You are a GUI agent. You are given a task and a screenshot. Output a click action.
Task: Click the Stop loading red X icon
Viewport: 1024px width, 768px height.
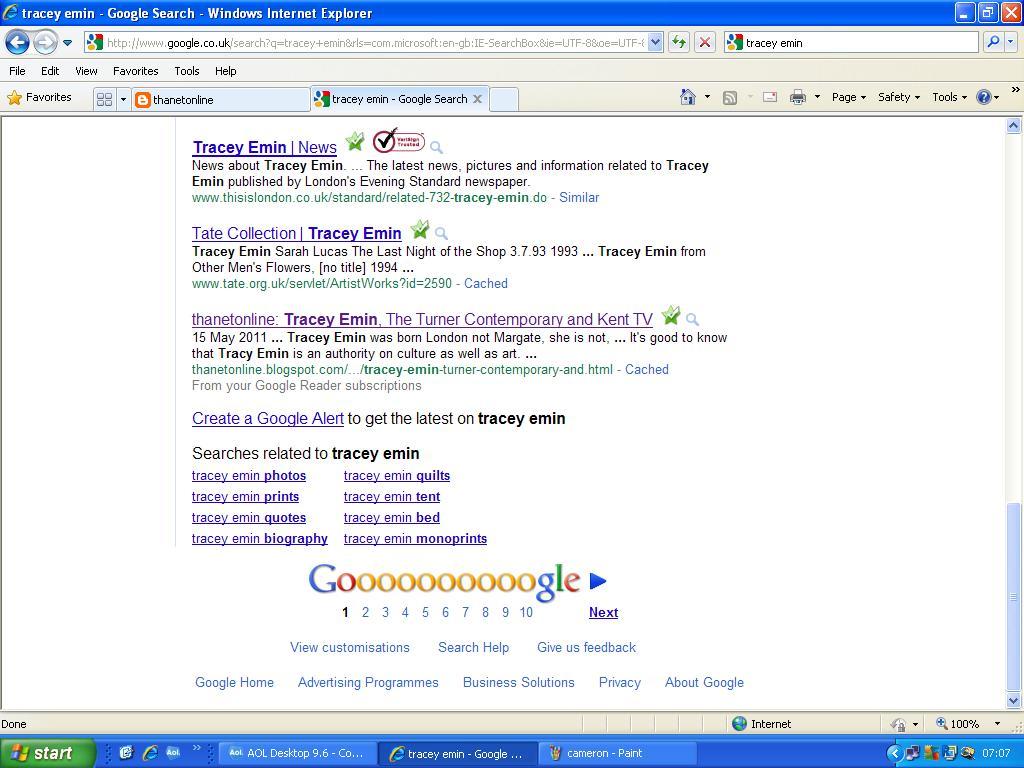[x=705, y=42]
